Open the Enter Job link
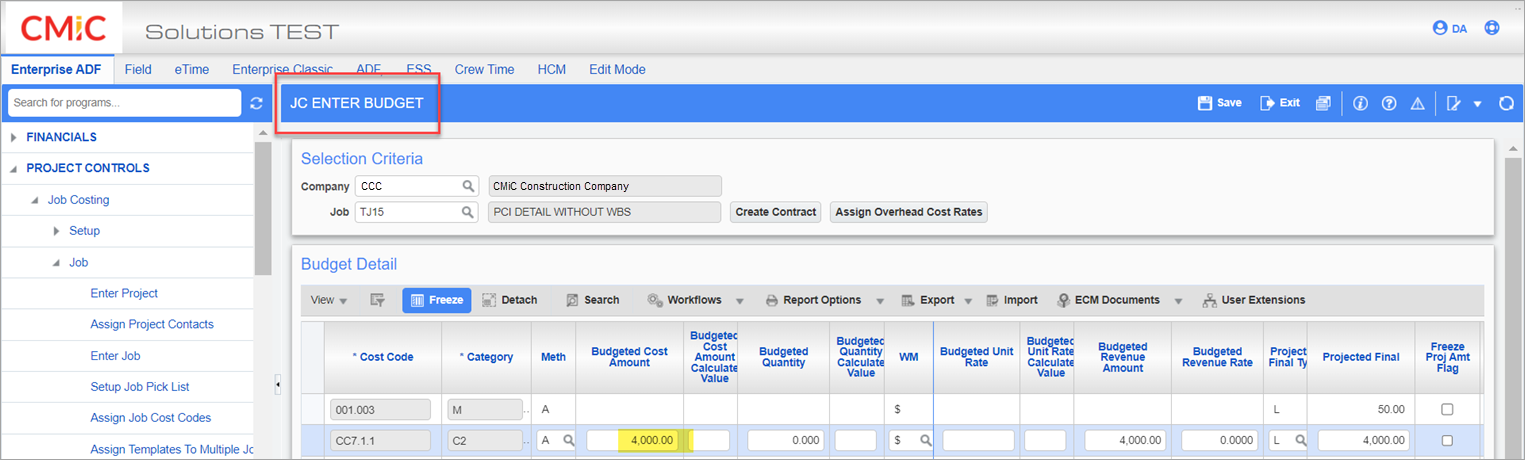Screen dimensions: 1525x460 (115, 355)
